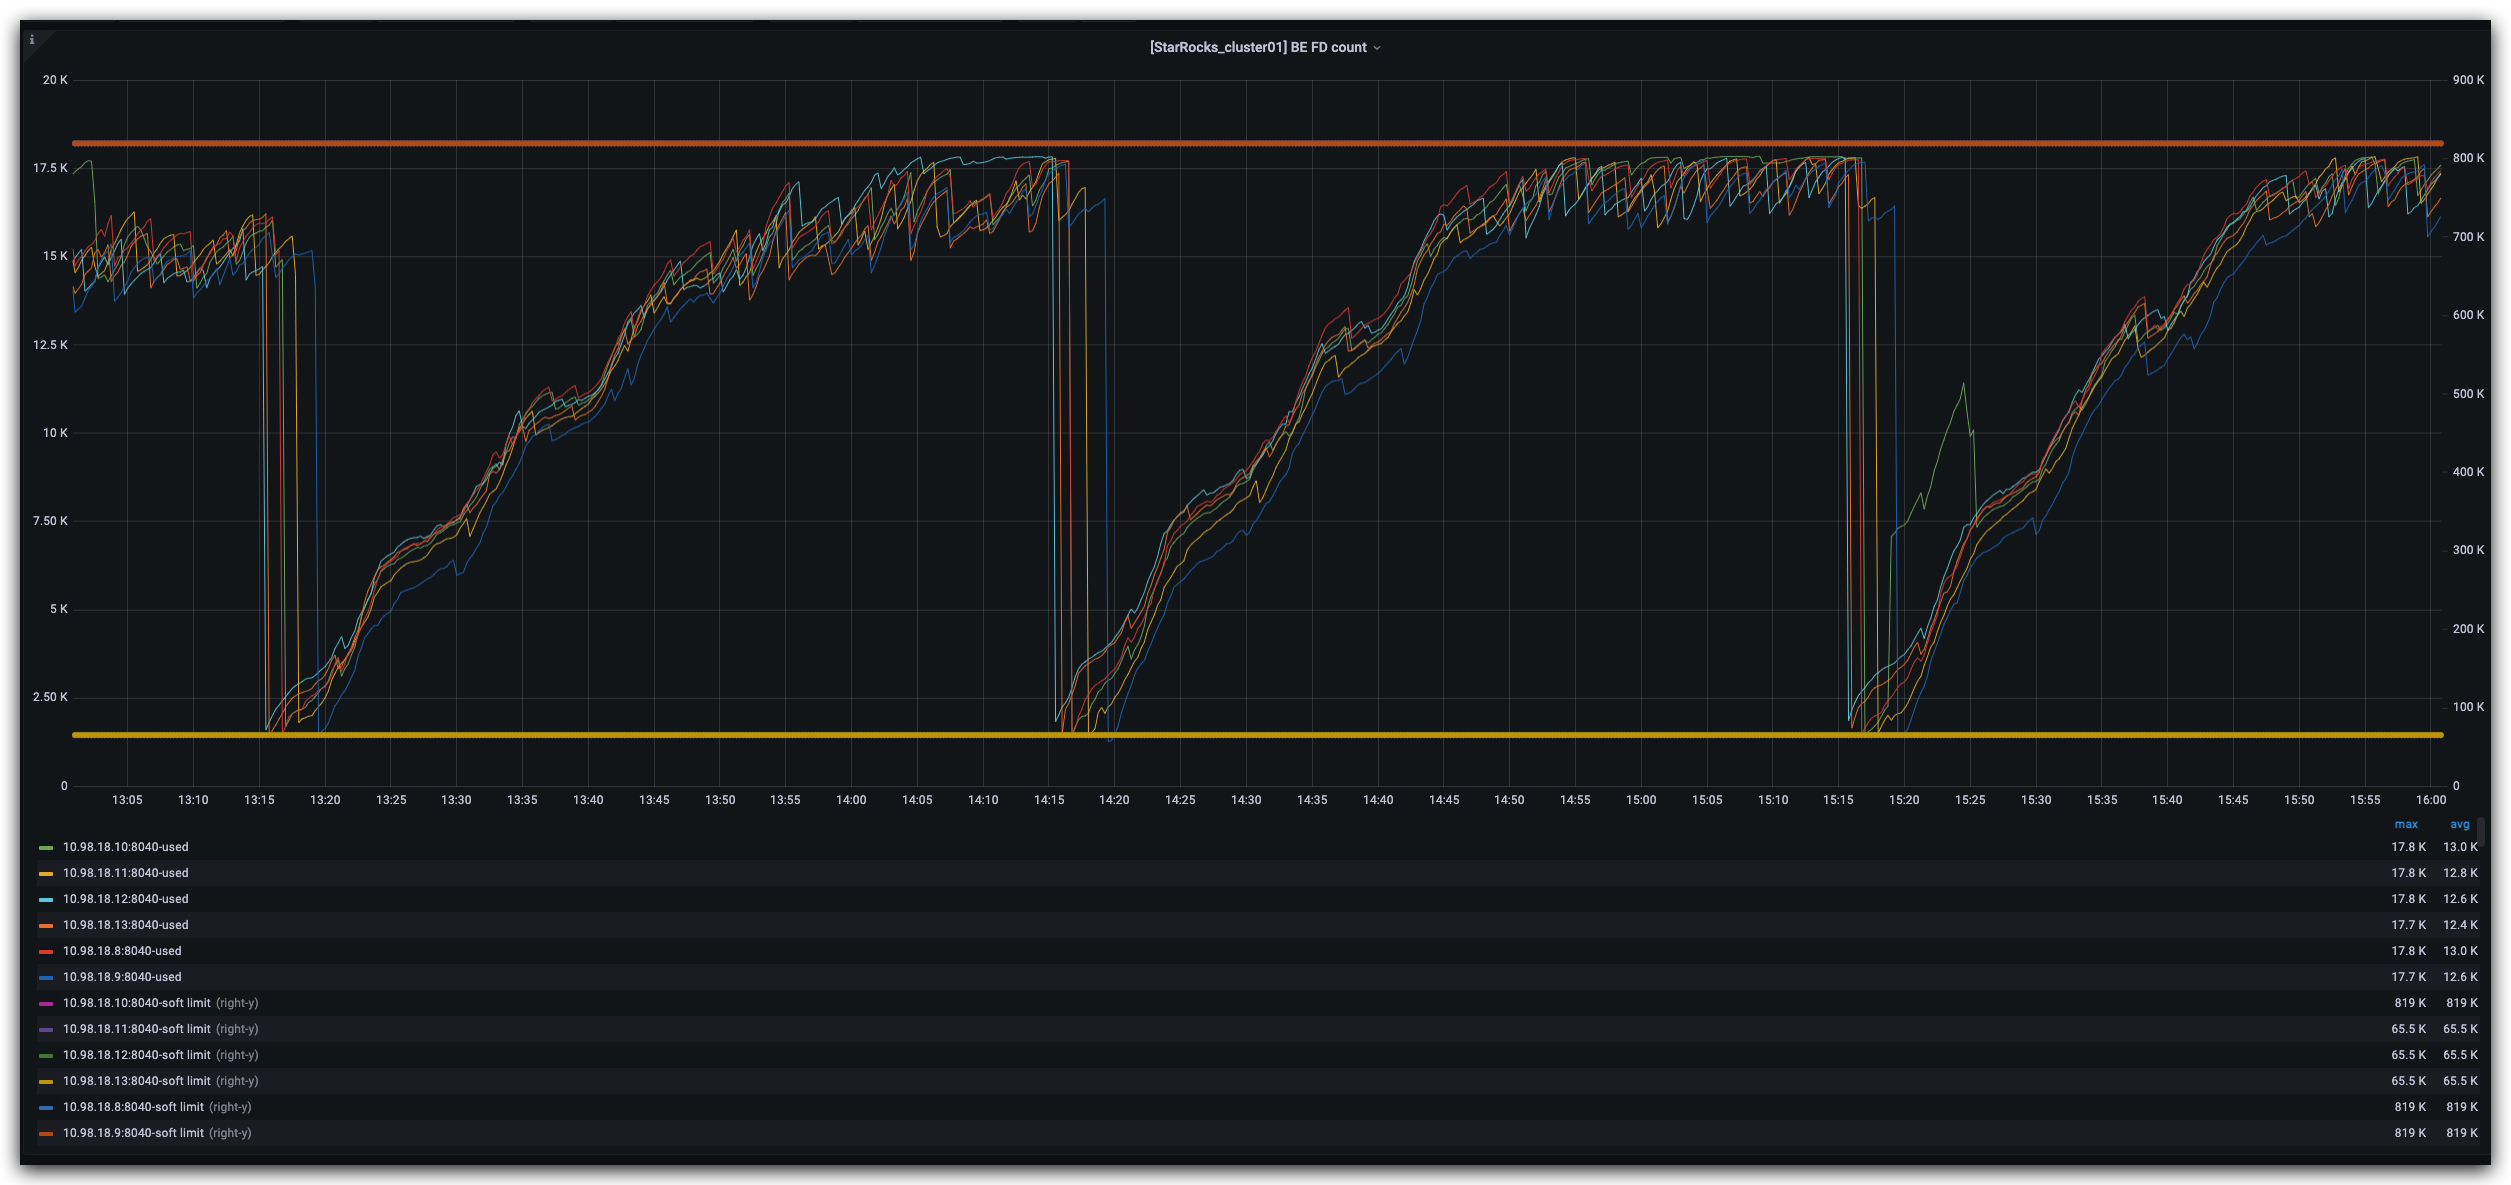Image resolution: width=2511 pixels, height=1185 pixels.
Task: Click the 15:20 time axis label
Action: click(x=1904, y=800)
